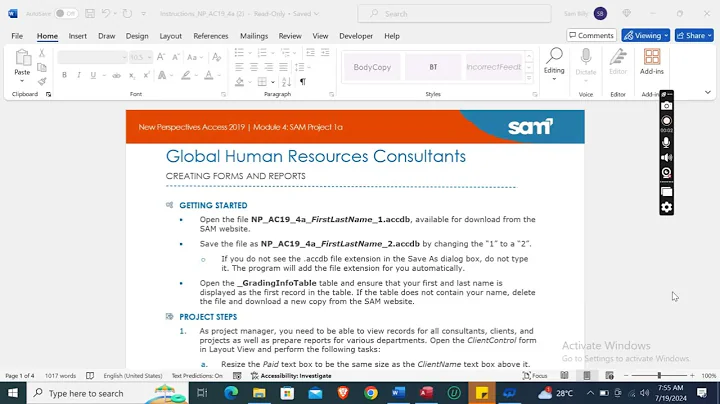Click the Text Effects icon
The image size is (720, 404).
click(162, 75)
